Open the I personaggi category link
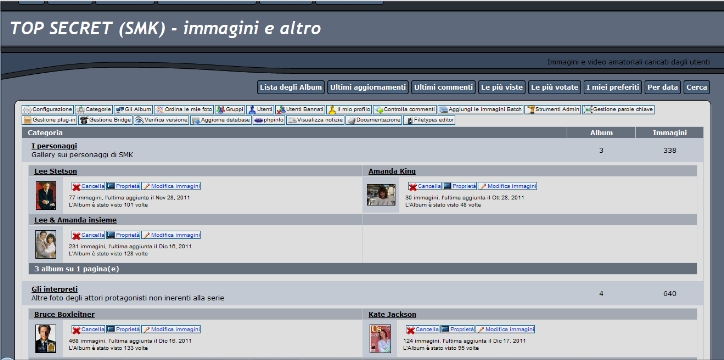 coord(54,146)
